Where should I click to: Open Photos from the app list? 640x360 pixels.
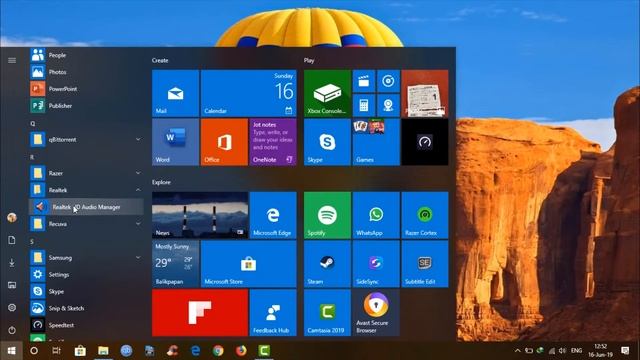[x=87, y=72]
